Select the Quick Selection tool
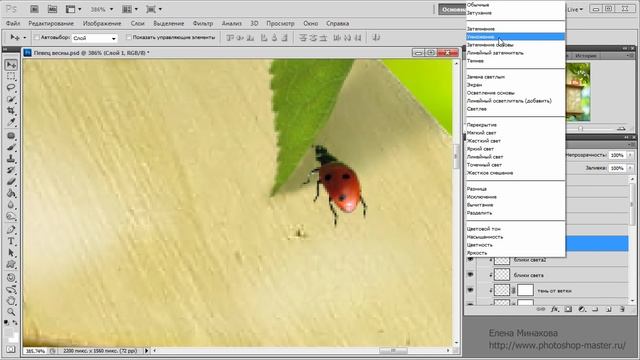The height and width of the screenshot is (360, 640). [x=11, y=99]
